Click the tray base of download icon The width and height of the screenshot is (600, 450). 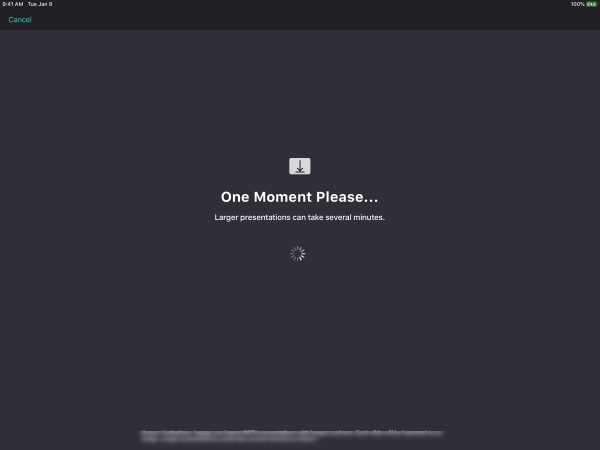[300, 171]
